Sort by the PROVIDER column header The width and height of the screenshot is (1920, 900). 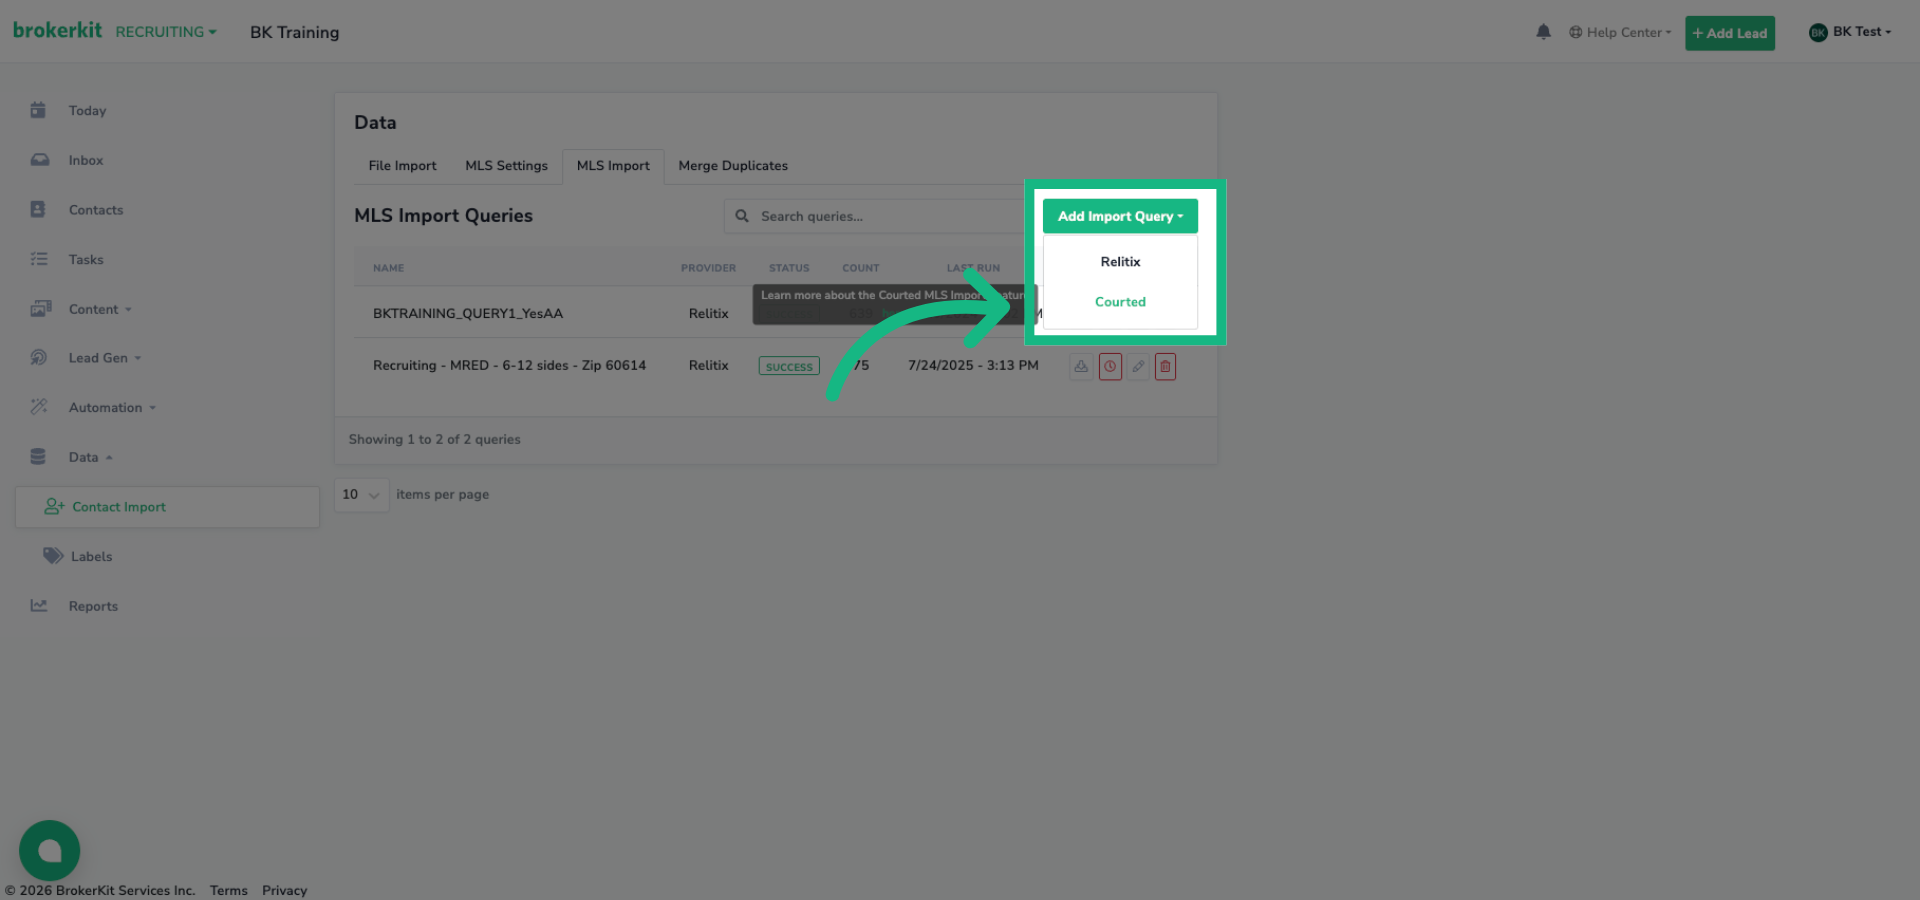[708, 268]
